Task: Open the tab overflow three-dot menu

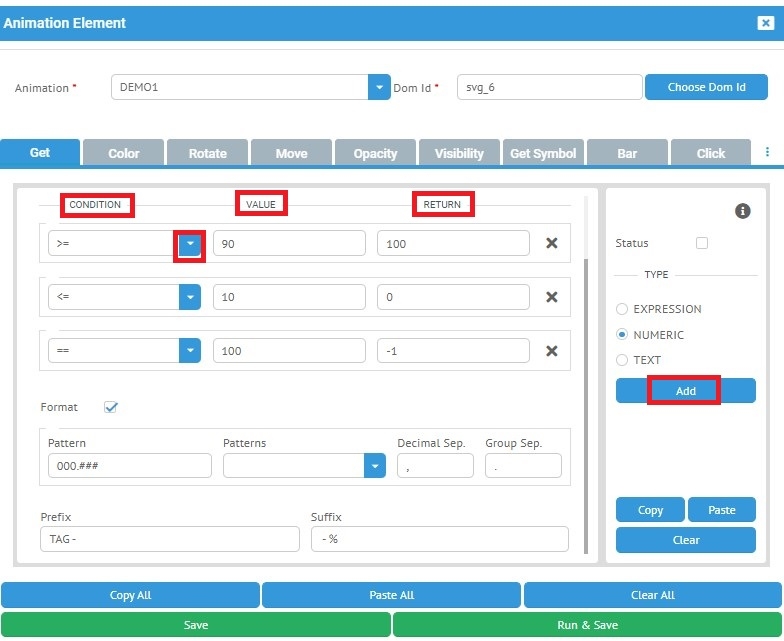Action: pos(767,152)
